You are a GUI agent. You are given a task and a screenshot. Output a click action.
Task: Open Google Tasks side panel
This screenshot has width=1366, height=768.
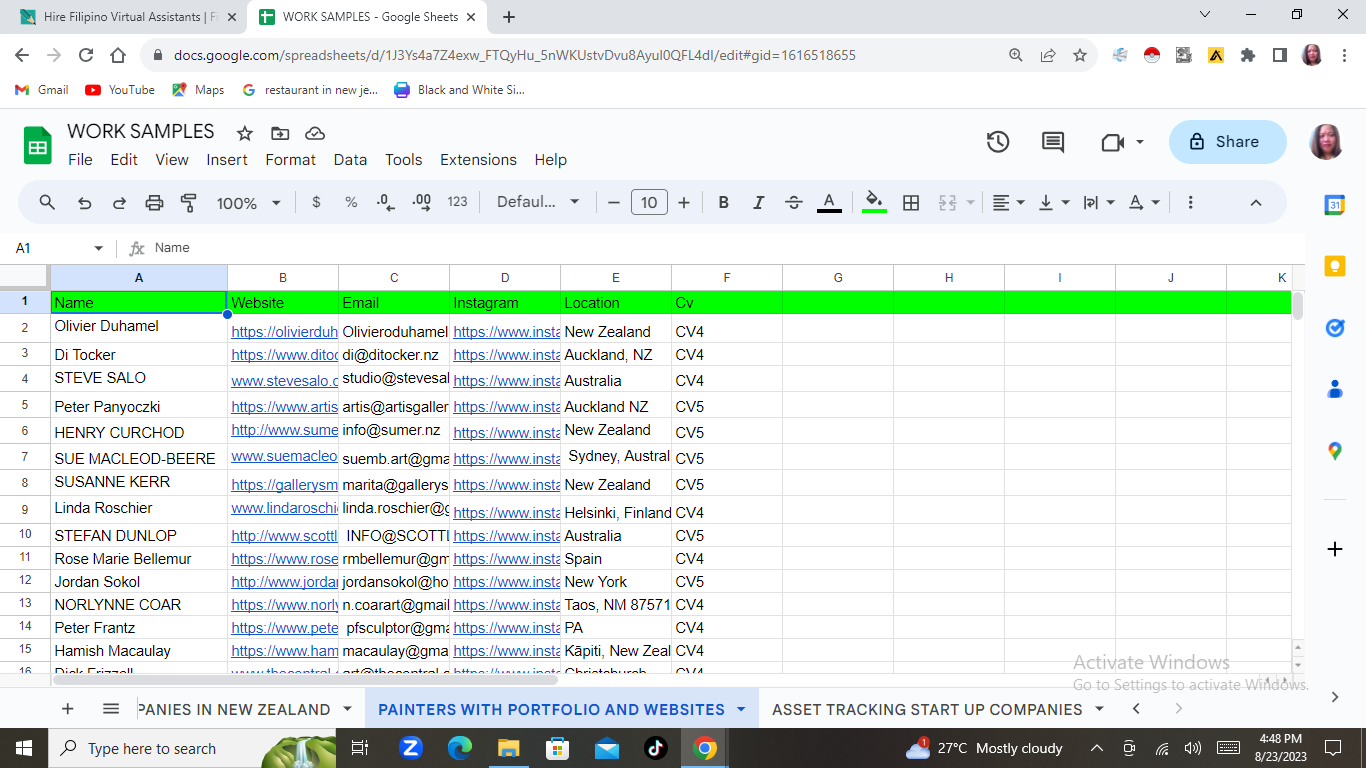pos(1335,327)
